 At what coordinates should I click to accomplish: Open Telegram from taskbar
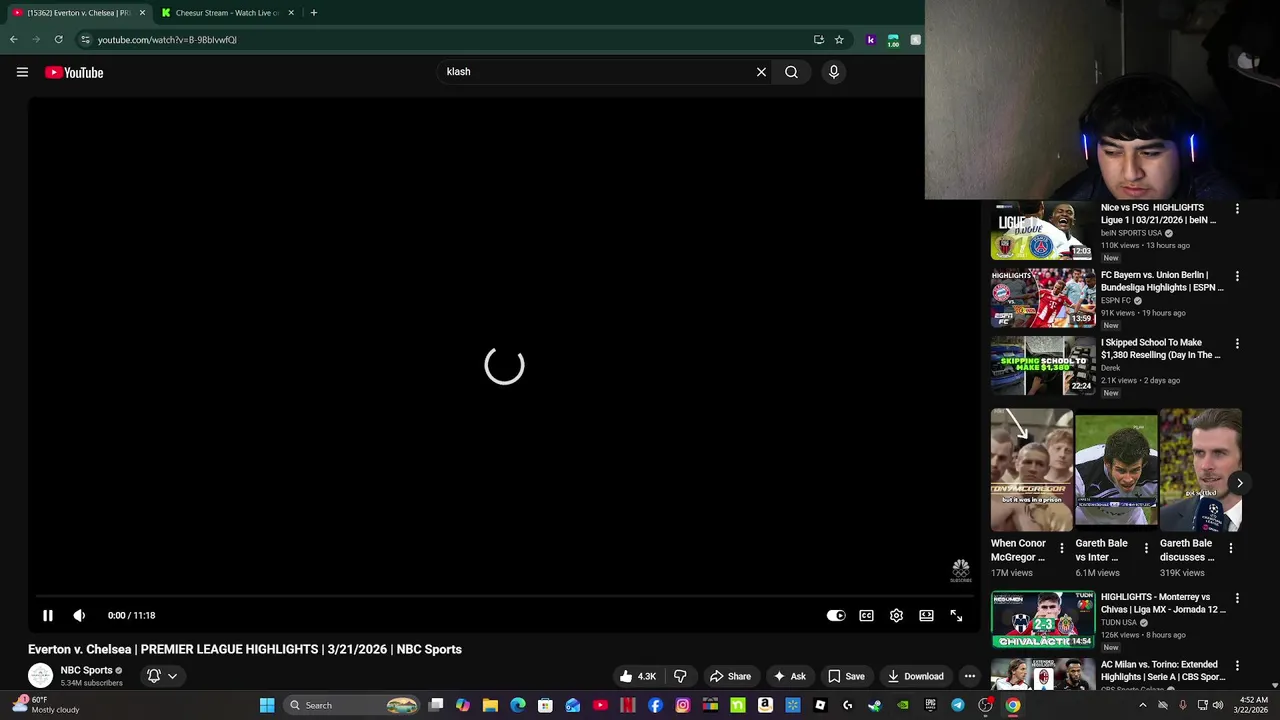(957, 705)
